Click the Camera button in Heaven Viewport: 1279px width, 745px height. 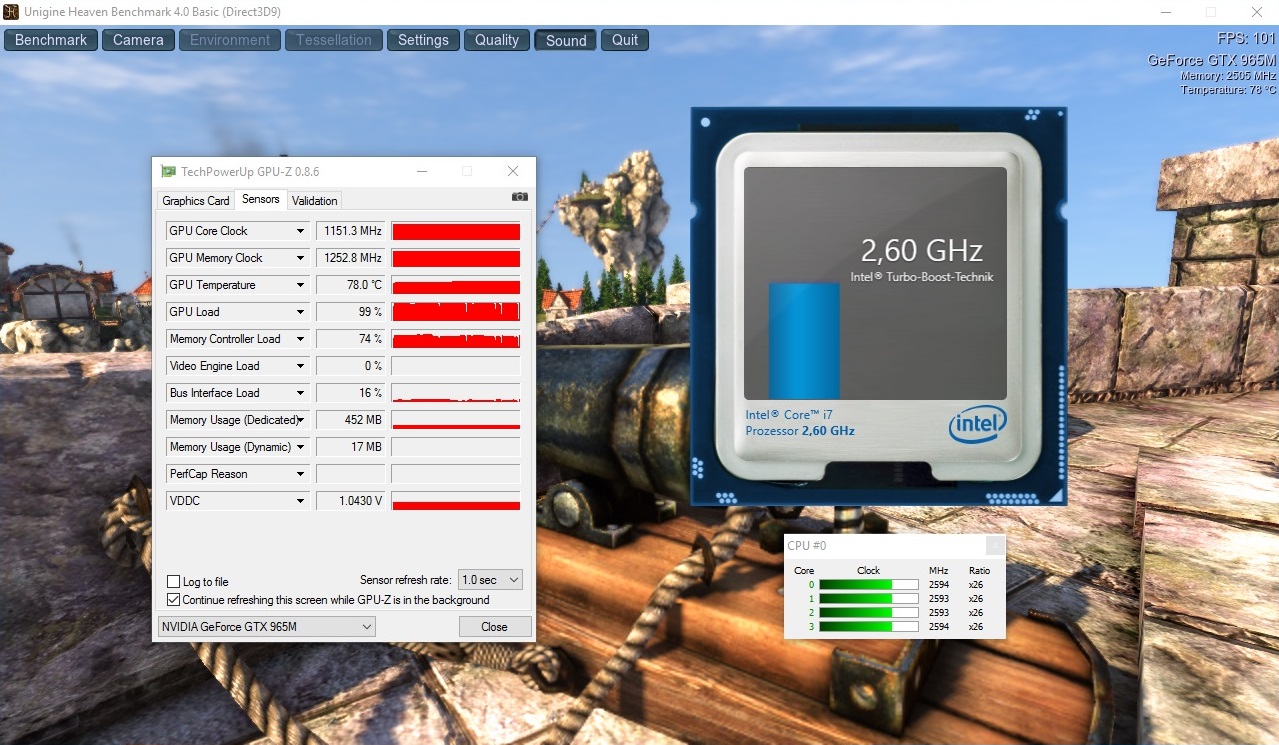tap(138, 40)
